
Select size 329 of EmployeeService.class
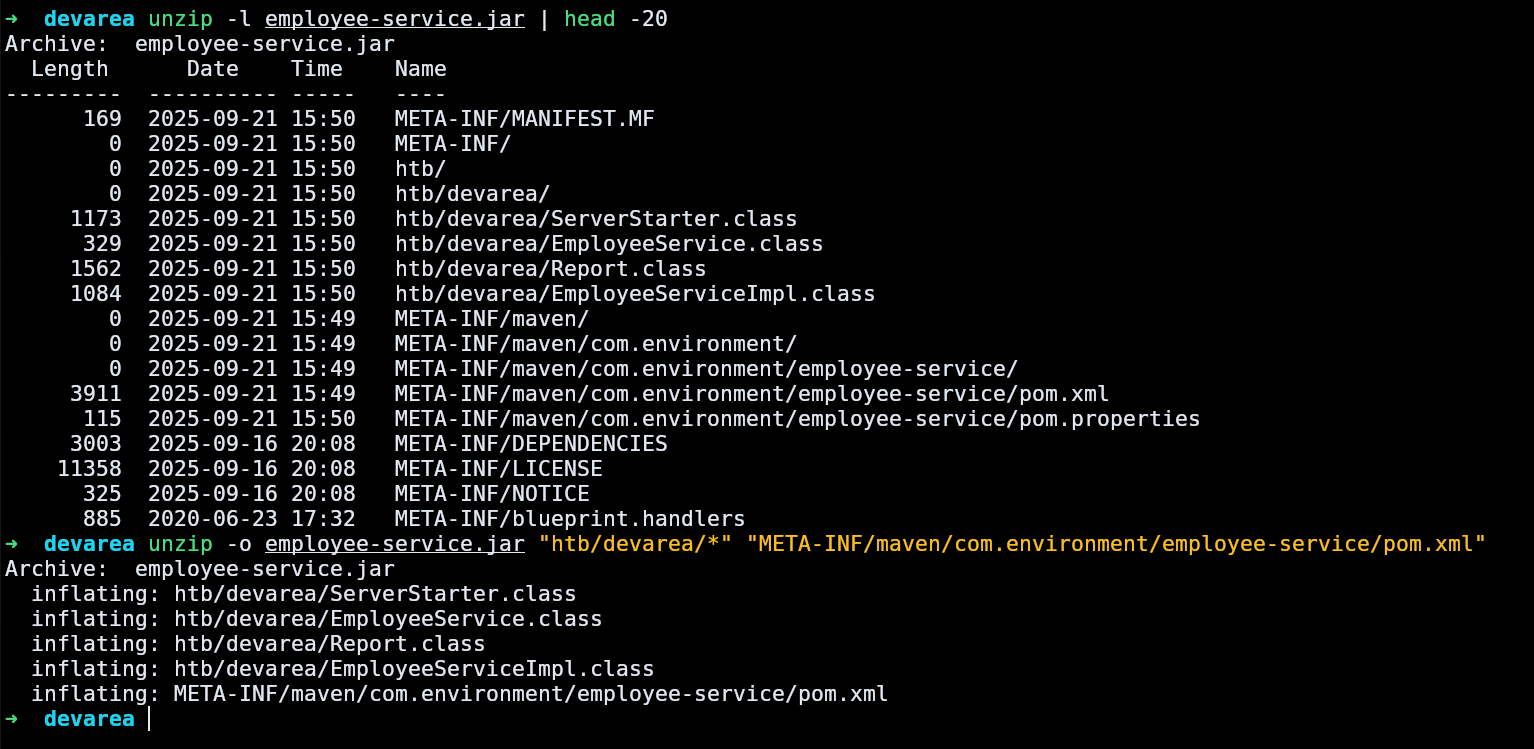pos(102,244)
